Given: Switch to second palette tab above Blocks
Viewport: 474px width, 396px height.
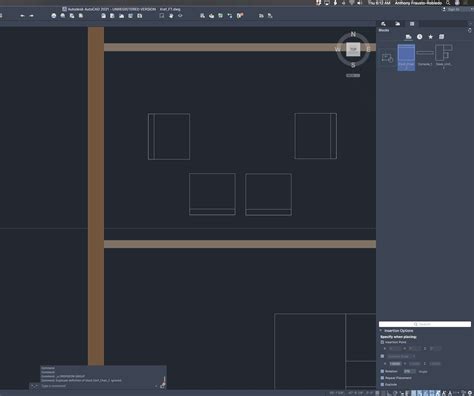Looking at the screenshot, I should [398, 24].
